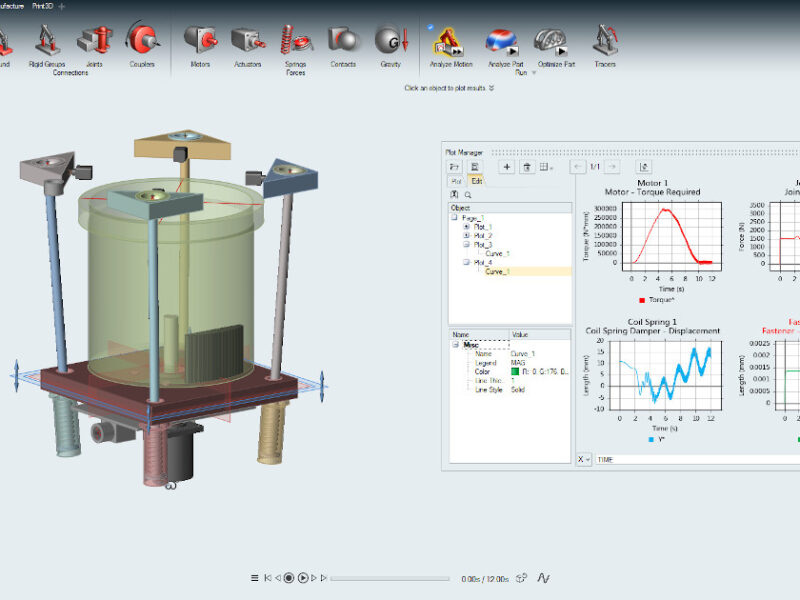Viewport: 800px width, 600px height.
Task: Launch the Analyze Motion tool
Action: click(x=449, y=42)
